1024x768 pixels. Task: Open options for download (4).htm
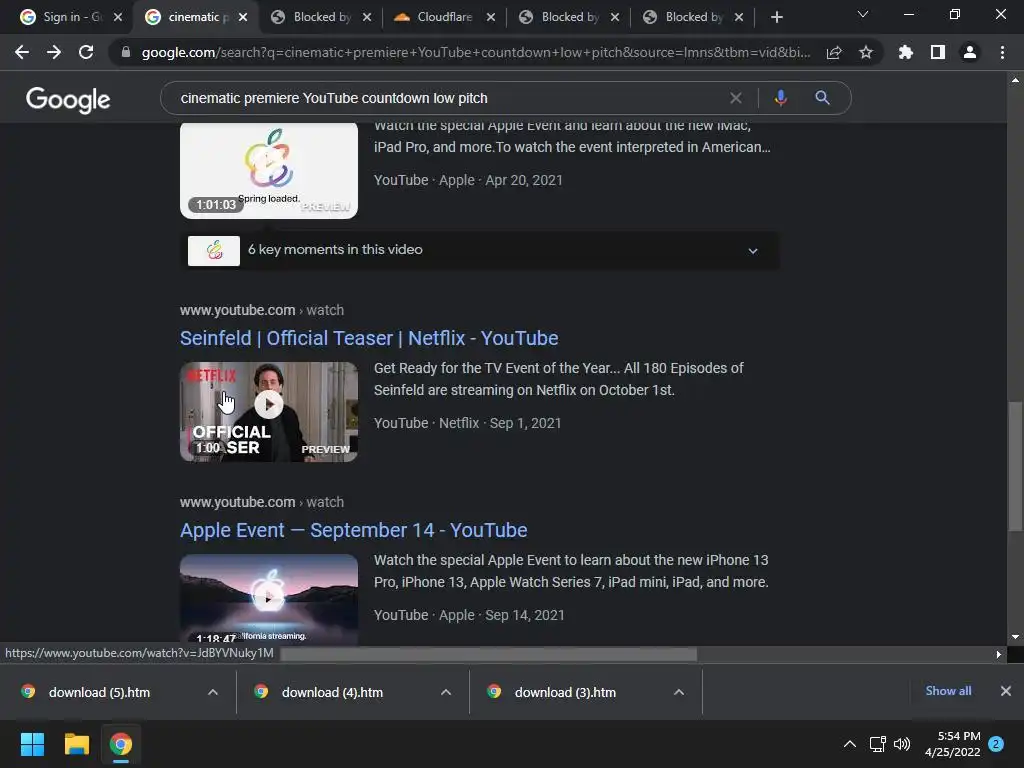pyautogui.click(x=446, y=692)
